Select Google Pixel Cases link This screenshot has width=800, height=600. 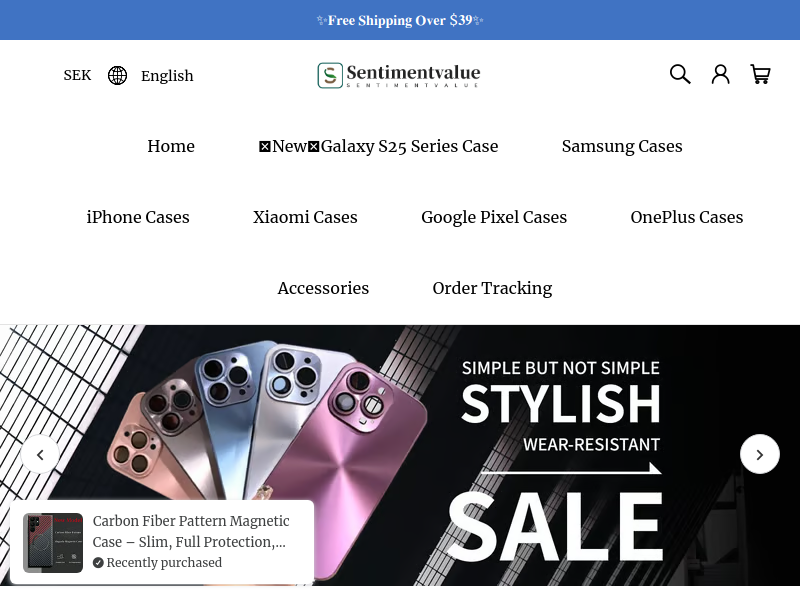pyautogui.click(x=494, y=217)
